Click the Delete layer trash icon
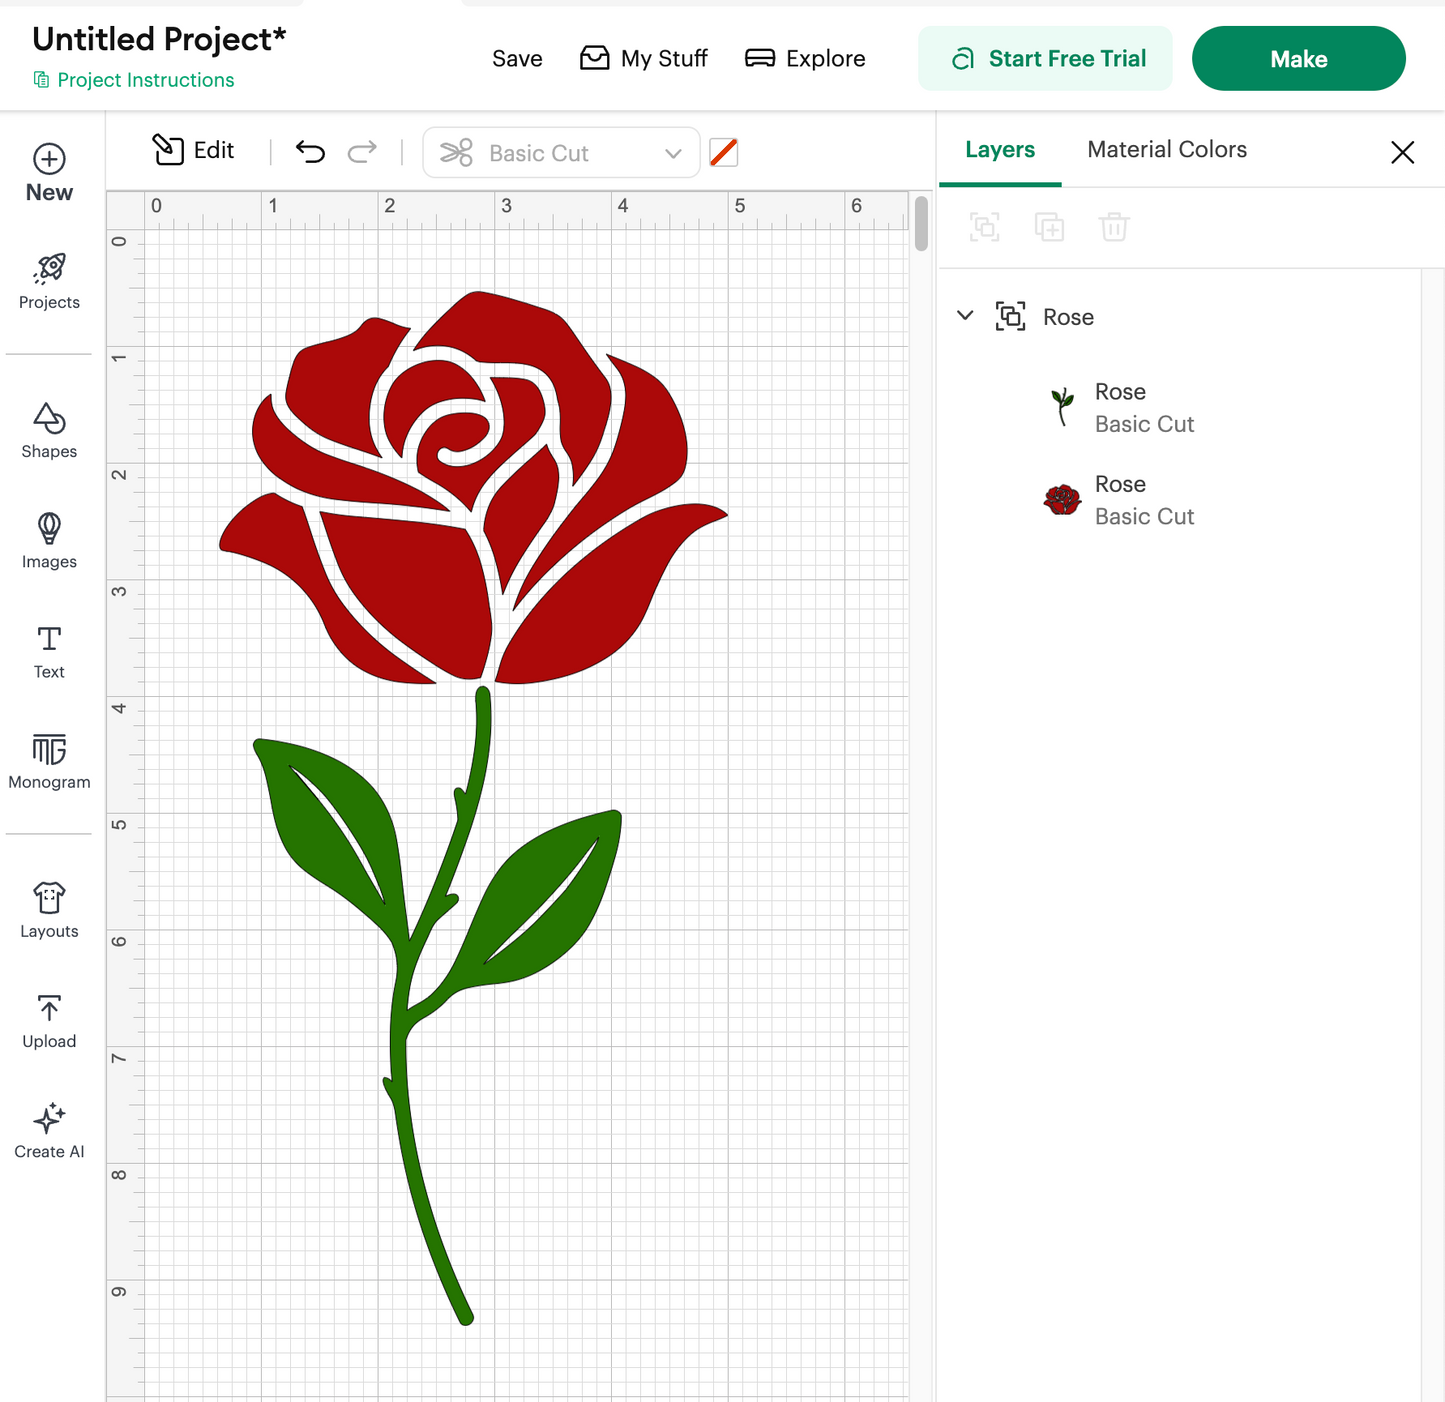 [1114, 227]
